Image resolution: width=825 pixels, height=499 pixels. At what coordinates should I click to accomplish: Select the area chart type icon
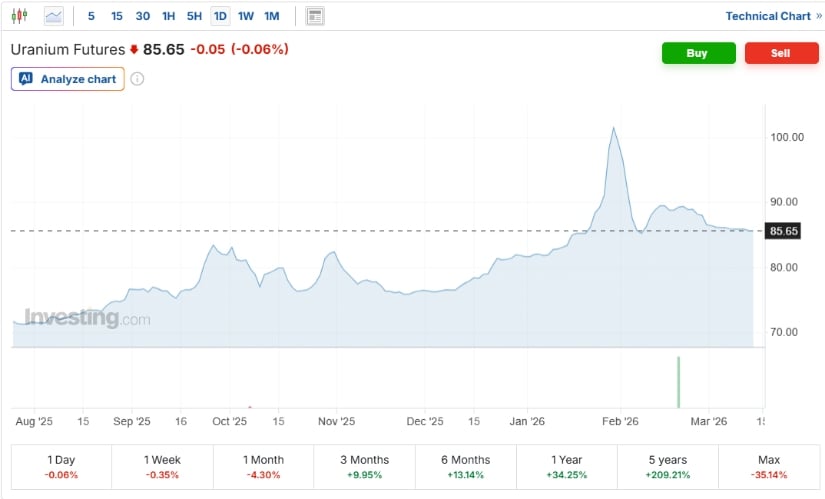pos(54,16)
